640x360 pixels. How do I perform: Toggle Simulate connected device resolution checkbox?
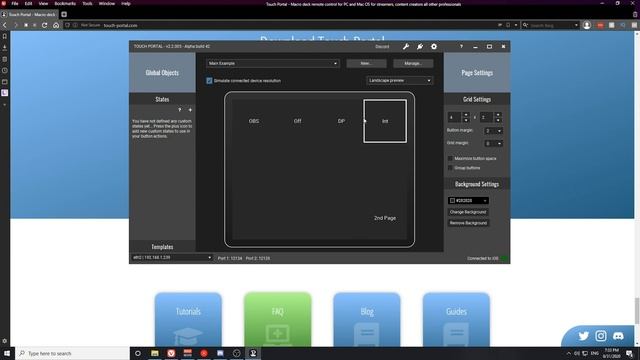tap(209, 81)
